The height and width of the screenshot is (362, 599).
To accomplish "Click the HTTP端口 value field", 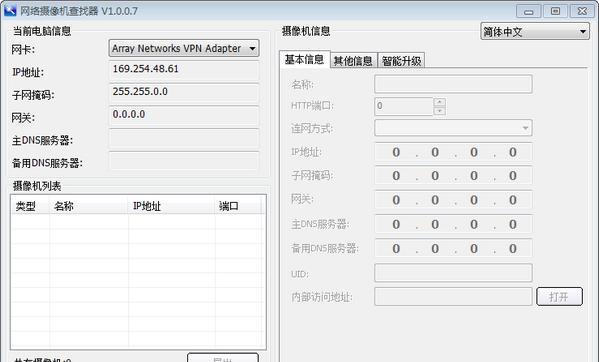I will pyautogui.click(x=404, y=106).
